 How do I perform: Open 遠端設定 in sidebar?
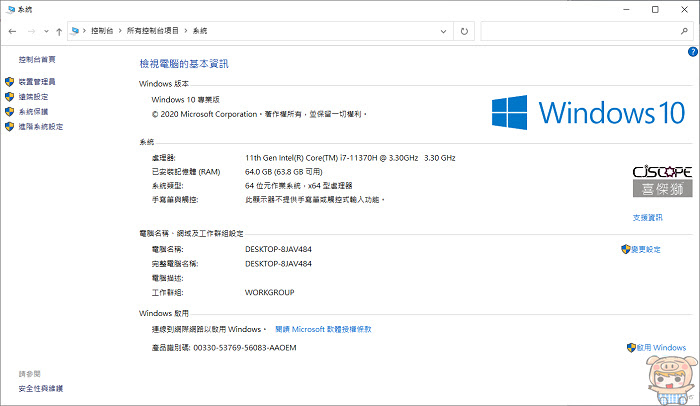(33, 97)
